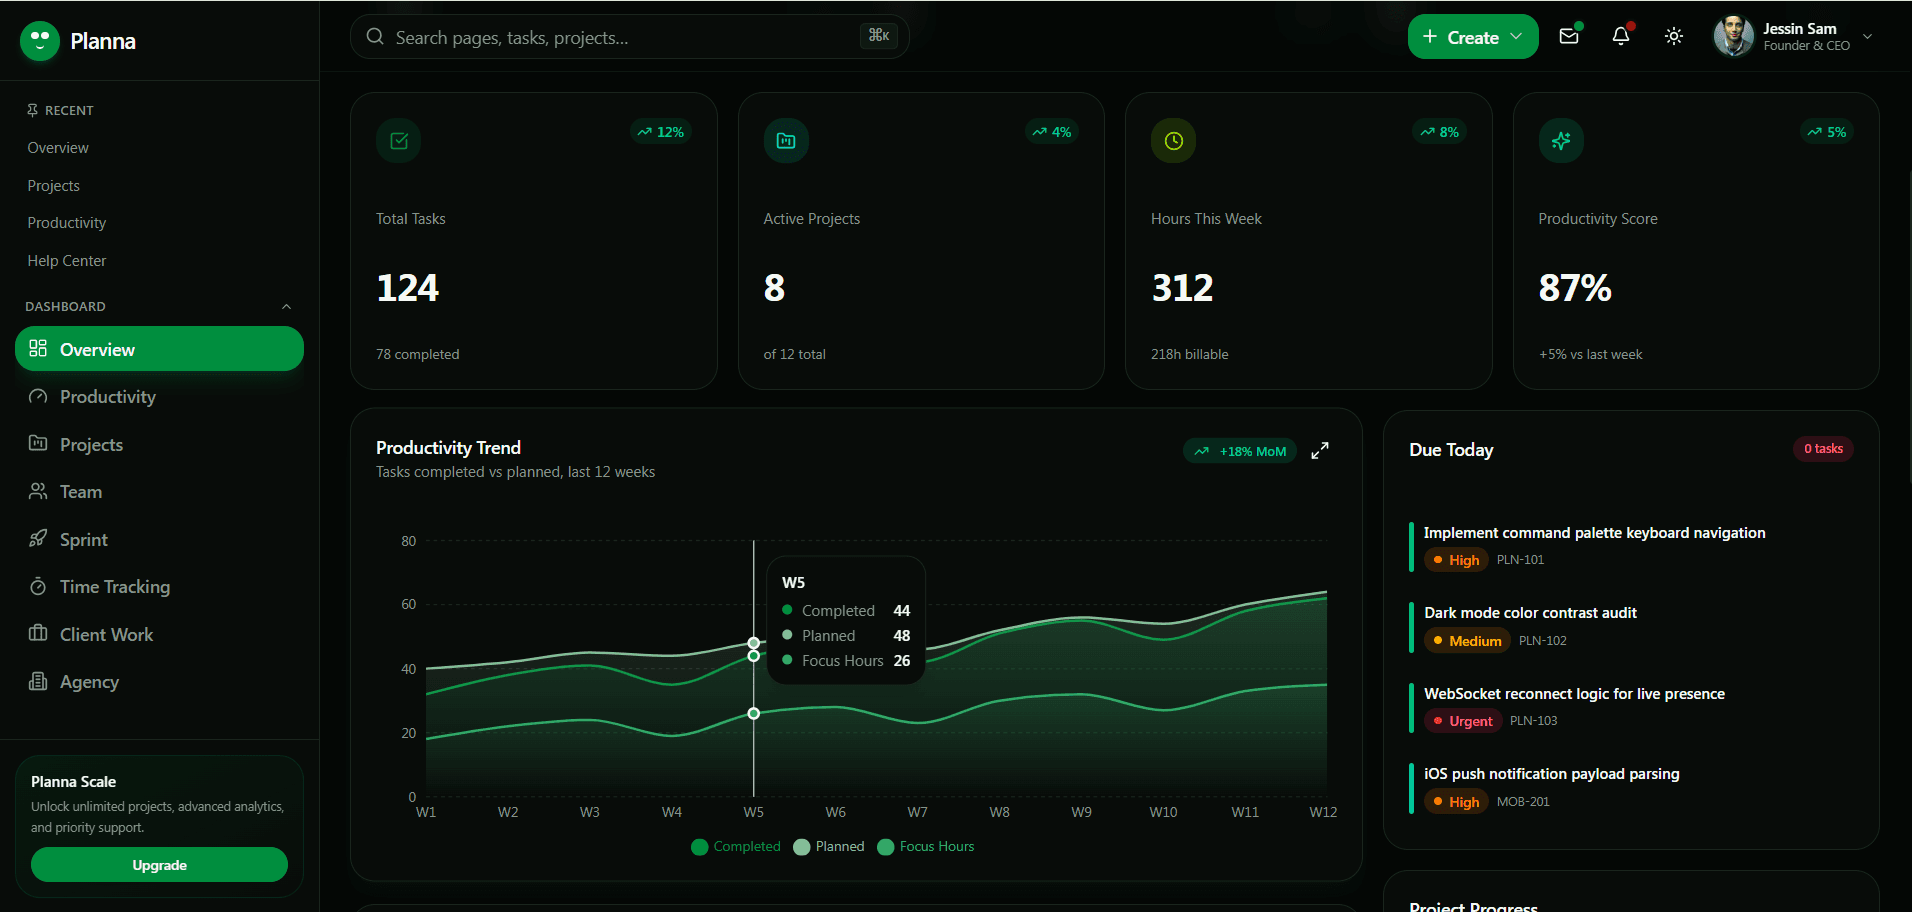Toggle the Focus Hours series in legend
The width and height of the screenshot is (1912, 912).
(x=926, y=847)
